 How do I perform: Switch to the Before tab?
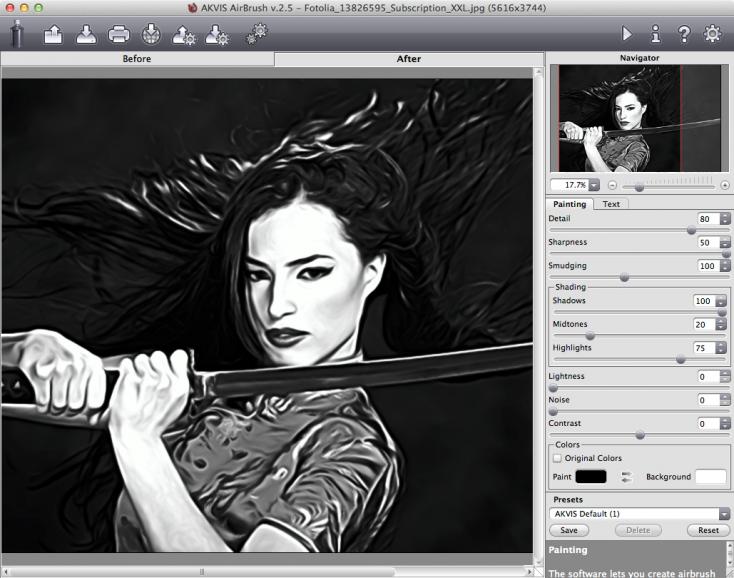[137, 59]
